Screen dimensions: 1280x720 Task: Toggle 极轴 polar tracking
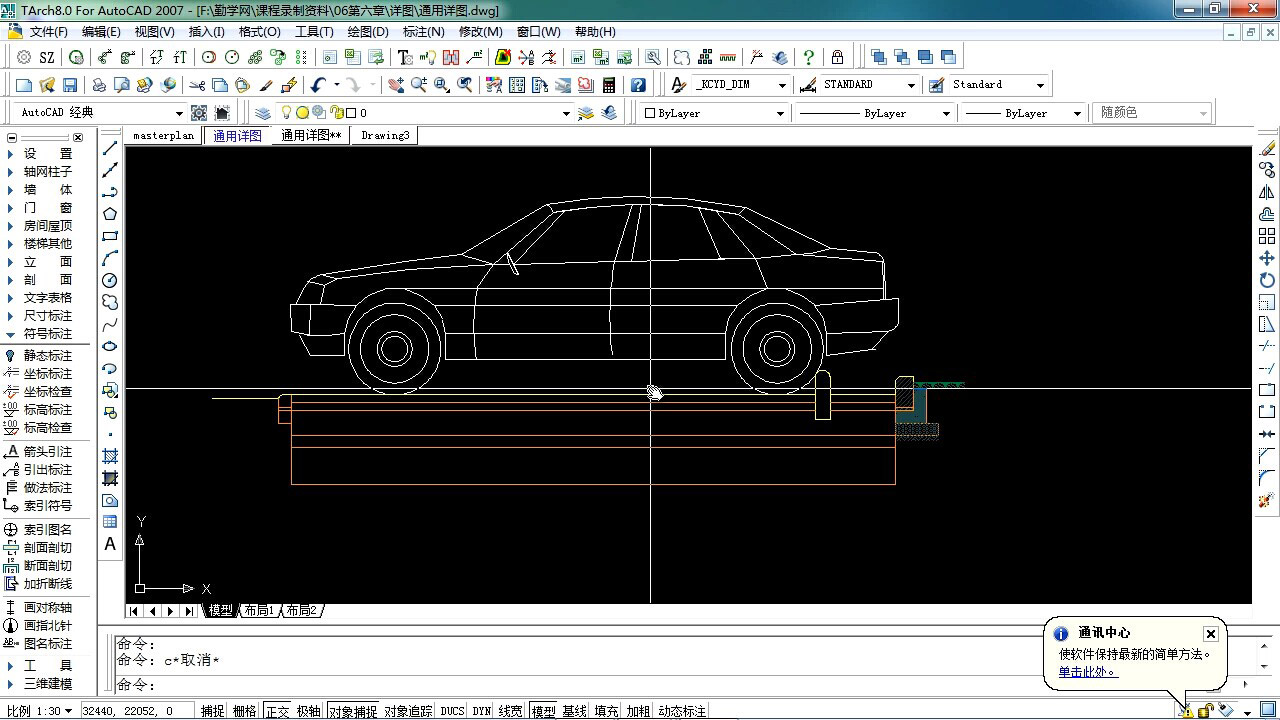(x=309, y=711)
